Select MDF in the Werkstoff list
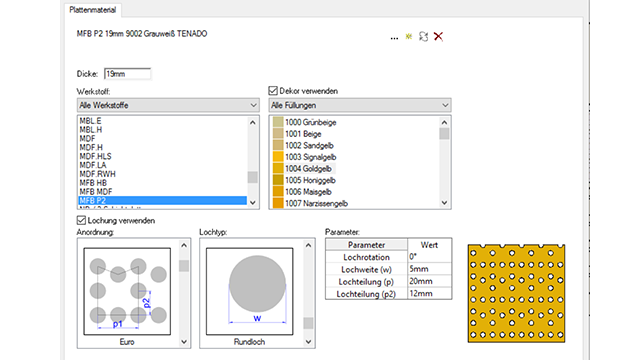Image resolution: width=640 pixels, height=360 pixels. coord(87,139)
